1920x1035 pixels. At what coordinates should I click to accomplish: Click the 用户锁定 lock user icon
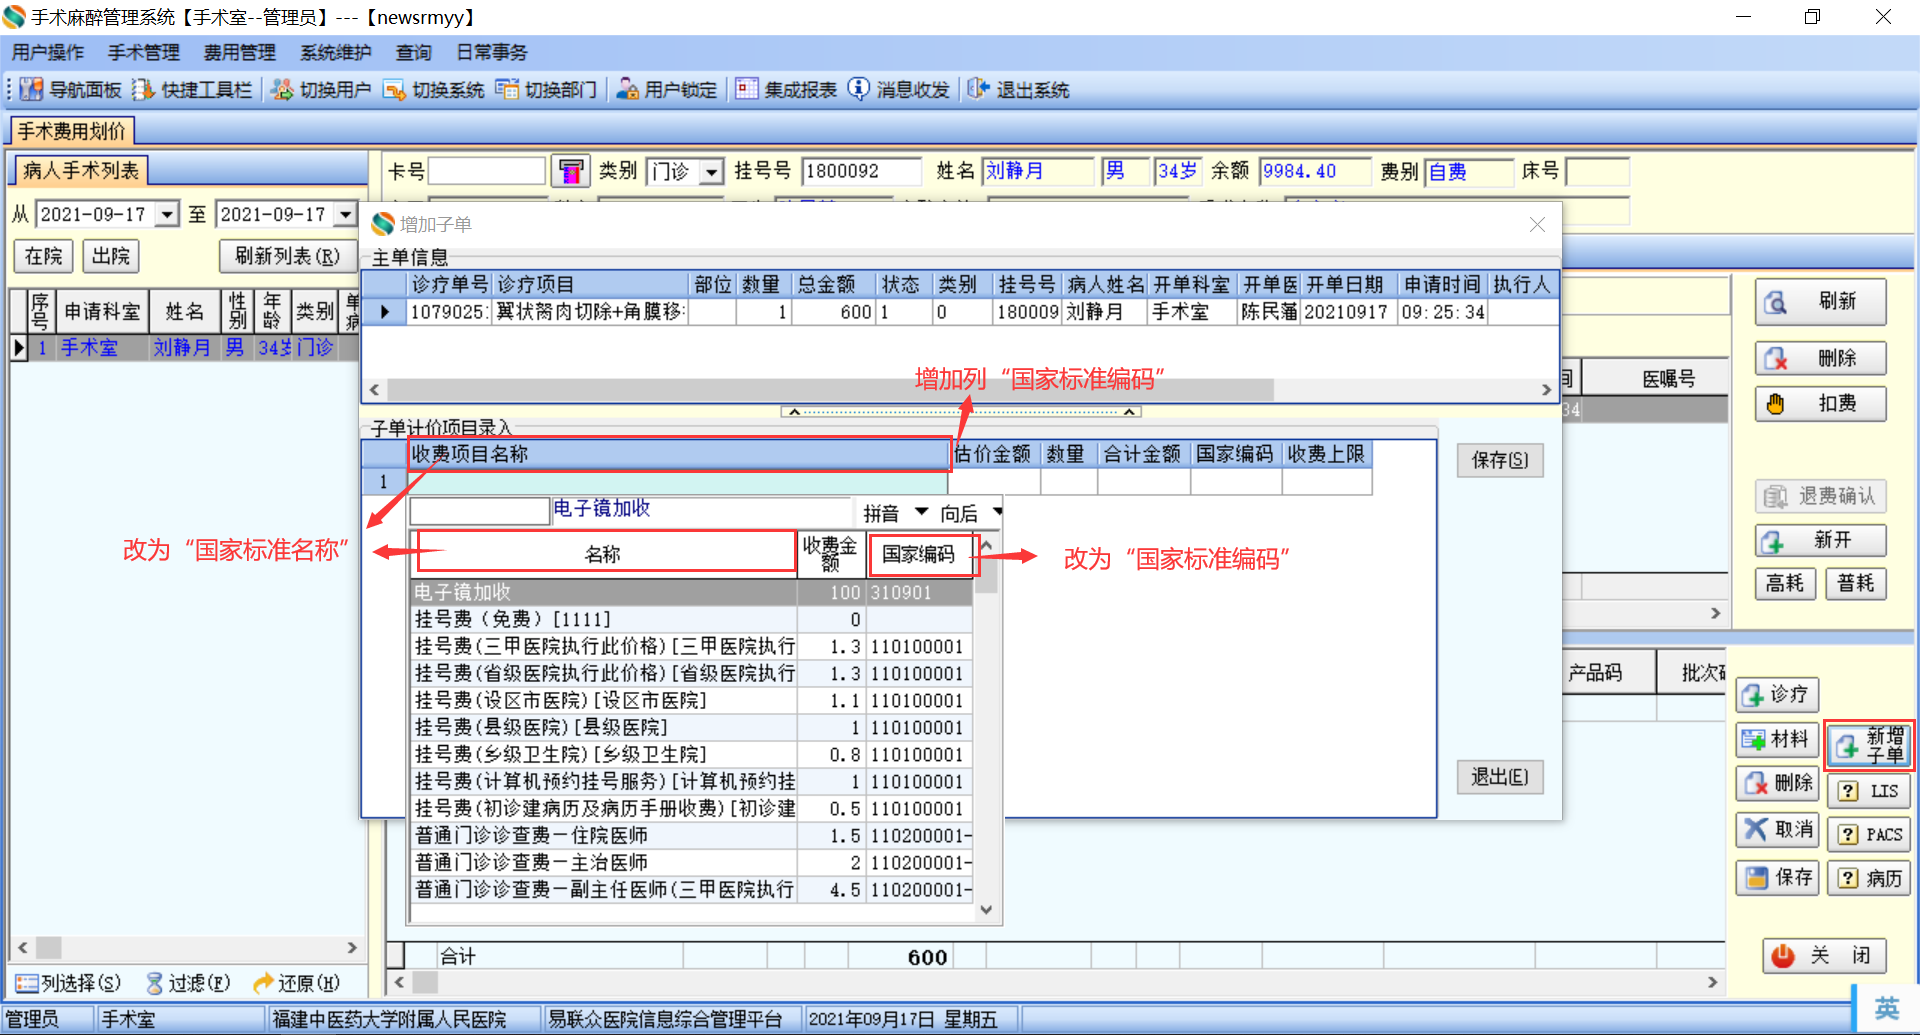coord(627,90)
